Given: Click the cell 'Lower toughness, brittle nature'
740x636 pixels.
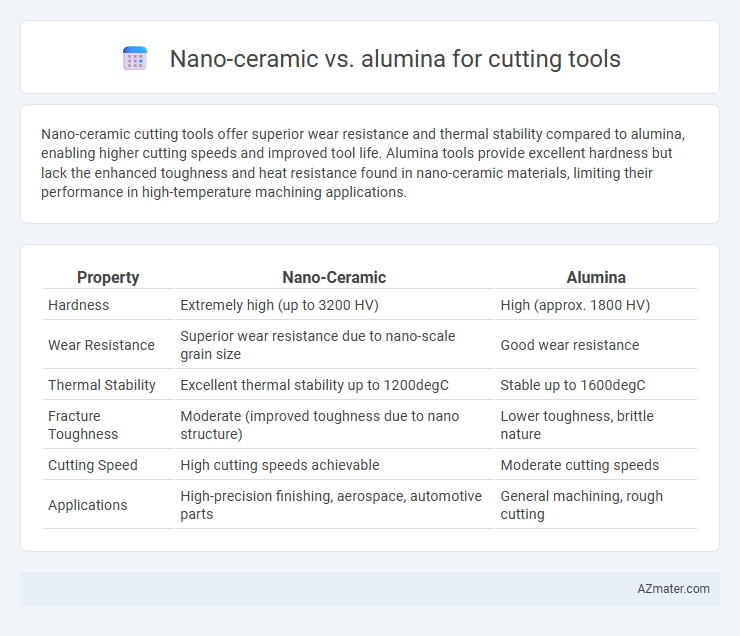Looking at the screenshot, I should 577,425.
